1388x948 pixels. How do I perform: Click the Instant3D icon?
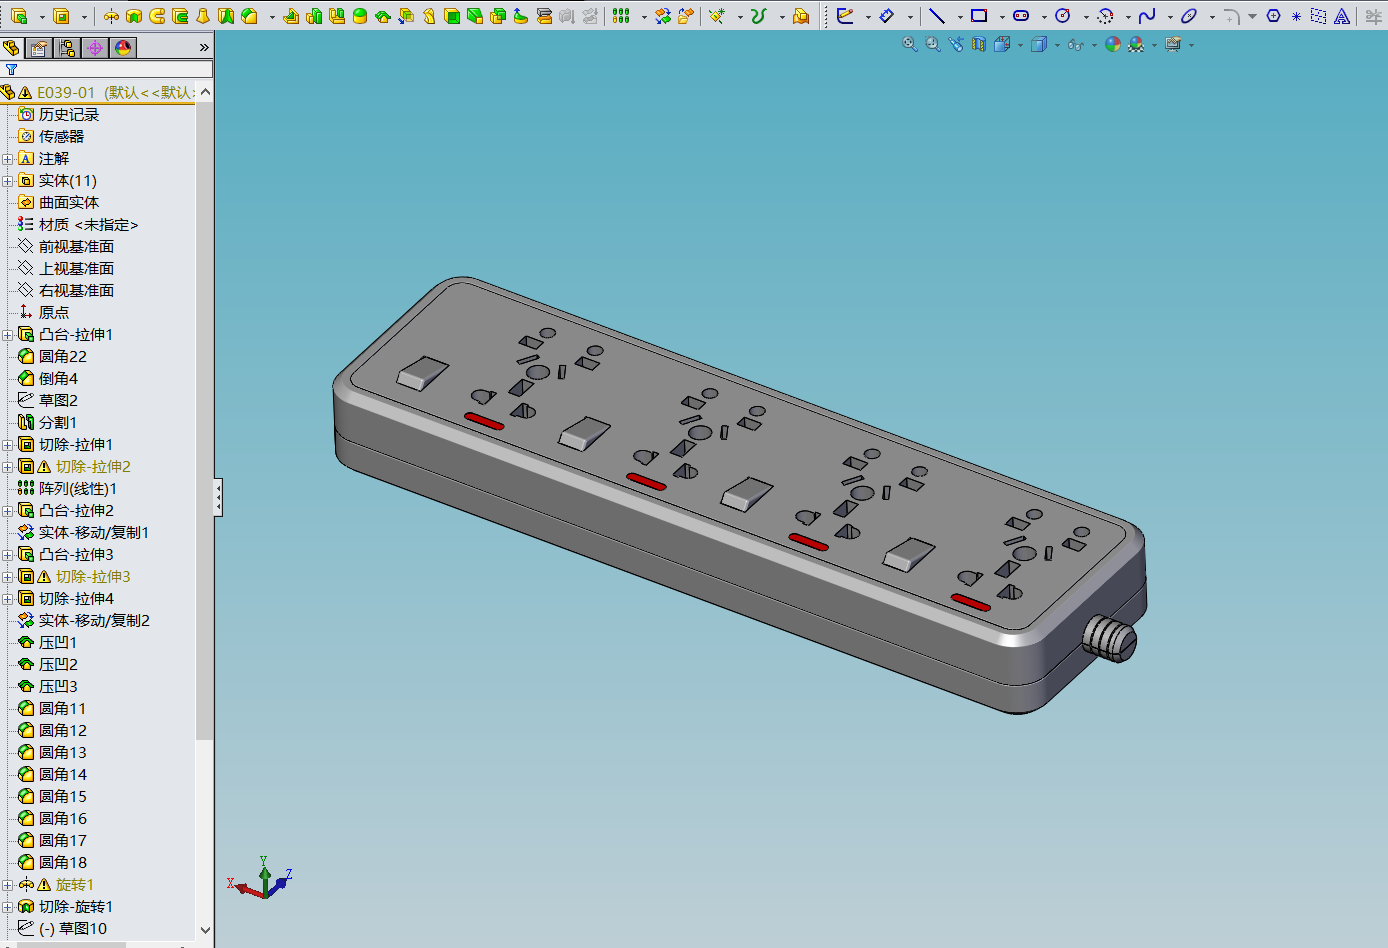[801, 16]
